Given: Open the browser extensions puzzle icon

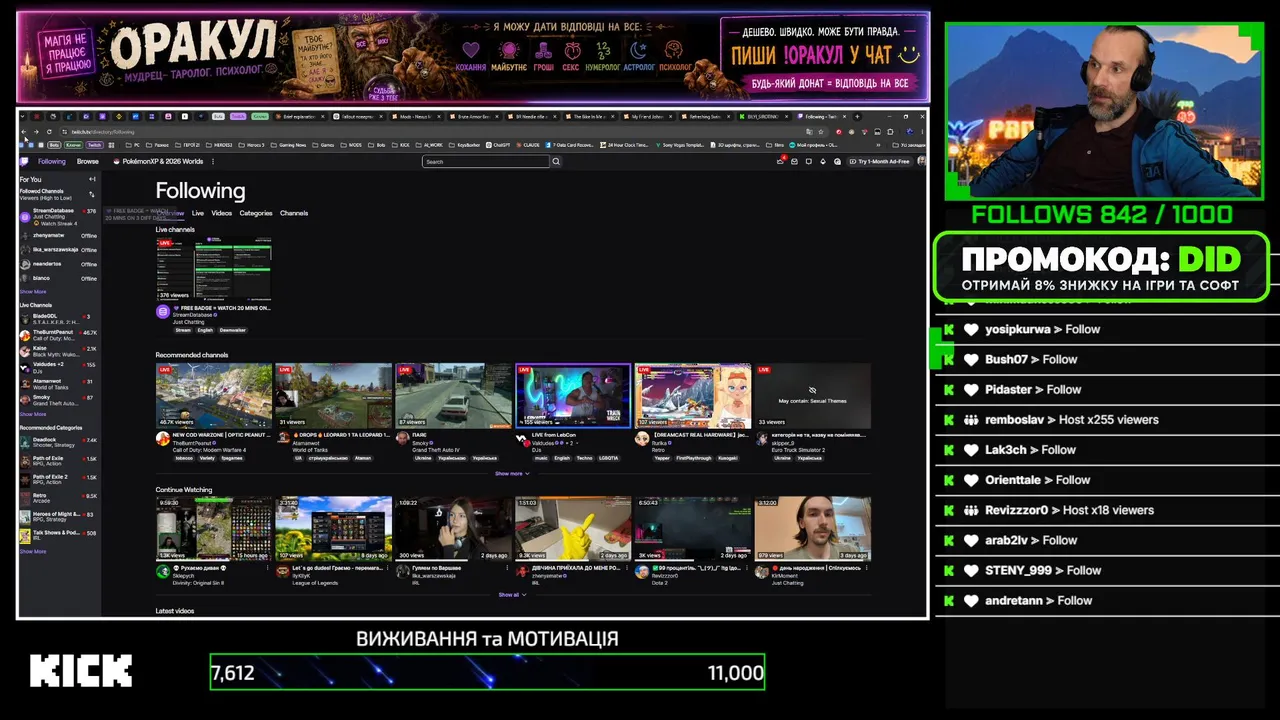Looking at the screenshot, I should pos(892,132).
